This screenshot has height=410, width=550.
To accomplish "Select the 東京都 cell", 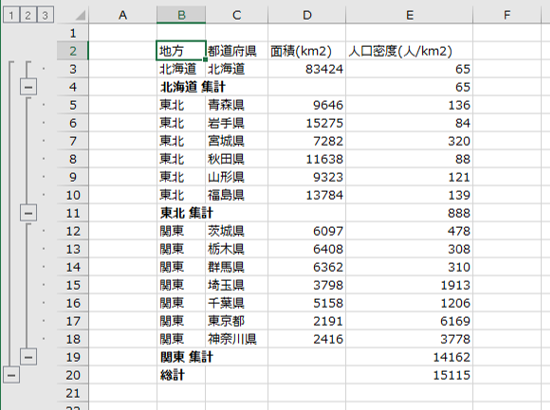I will pos(237,321).
